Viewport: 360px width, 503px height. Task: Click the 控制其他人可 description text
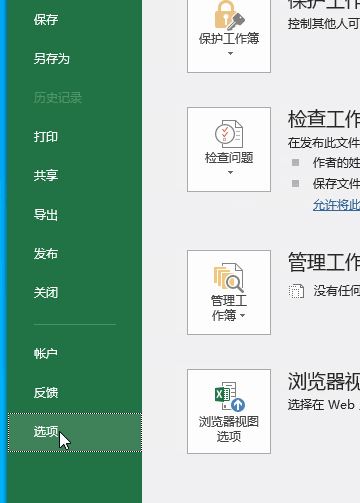324,24
